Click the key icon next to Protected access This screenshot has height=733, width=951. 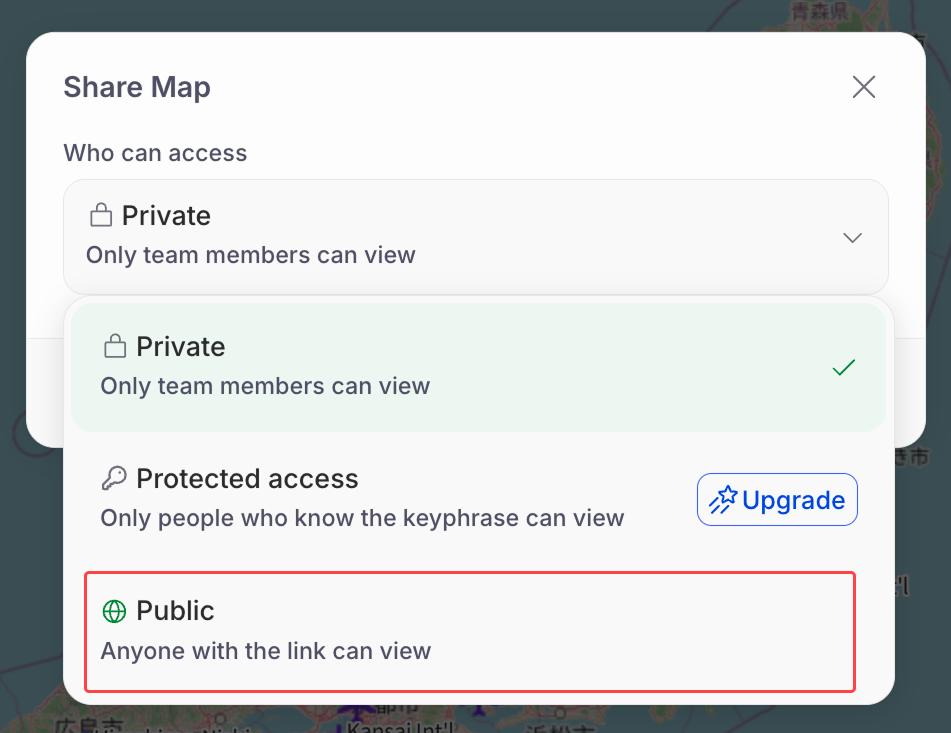(x=114, y=478)
